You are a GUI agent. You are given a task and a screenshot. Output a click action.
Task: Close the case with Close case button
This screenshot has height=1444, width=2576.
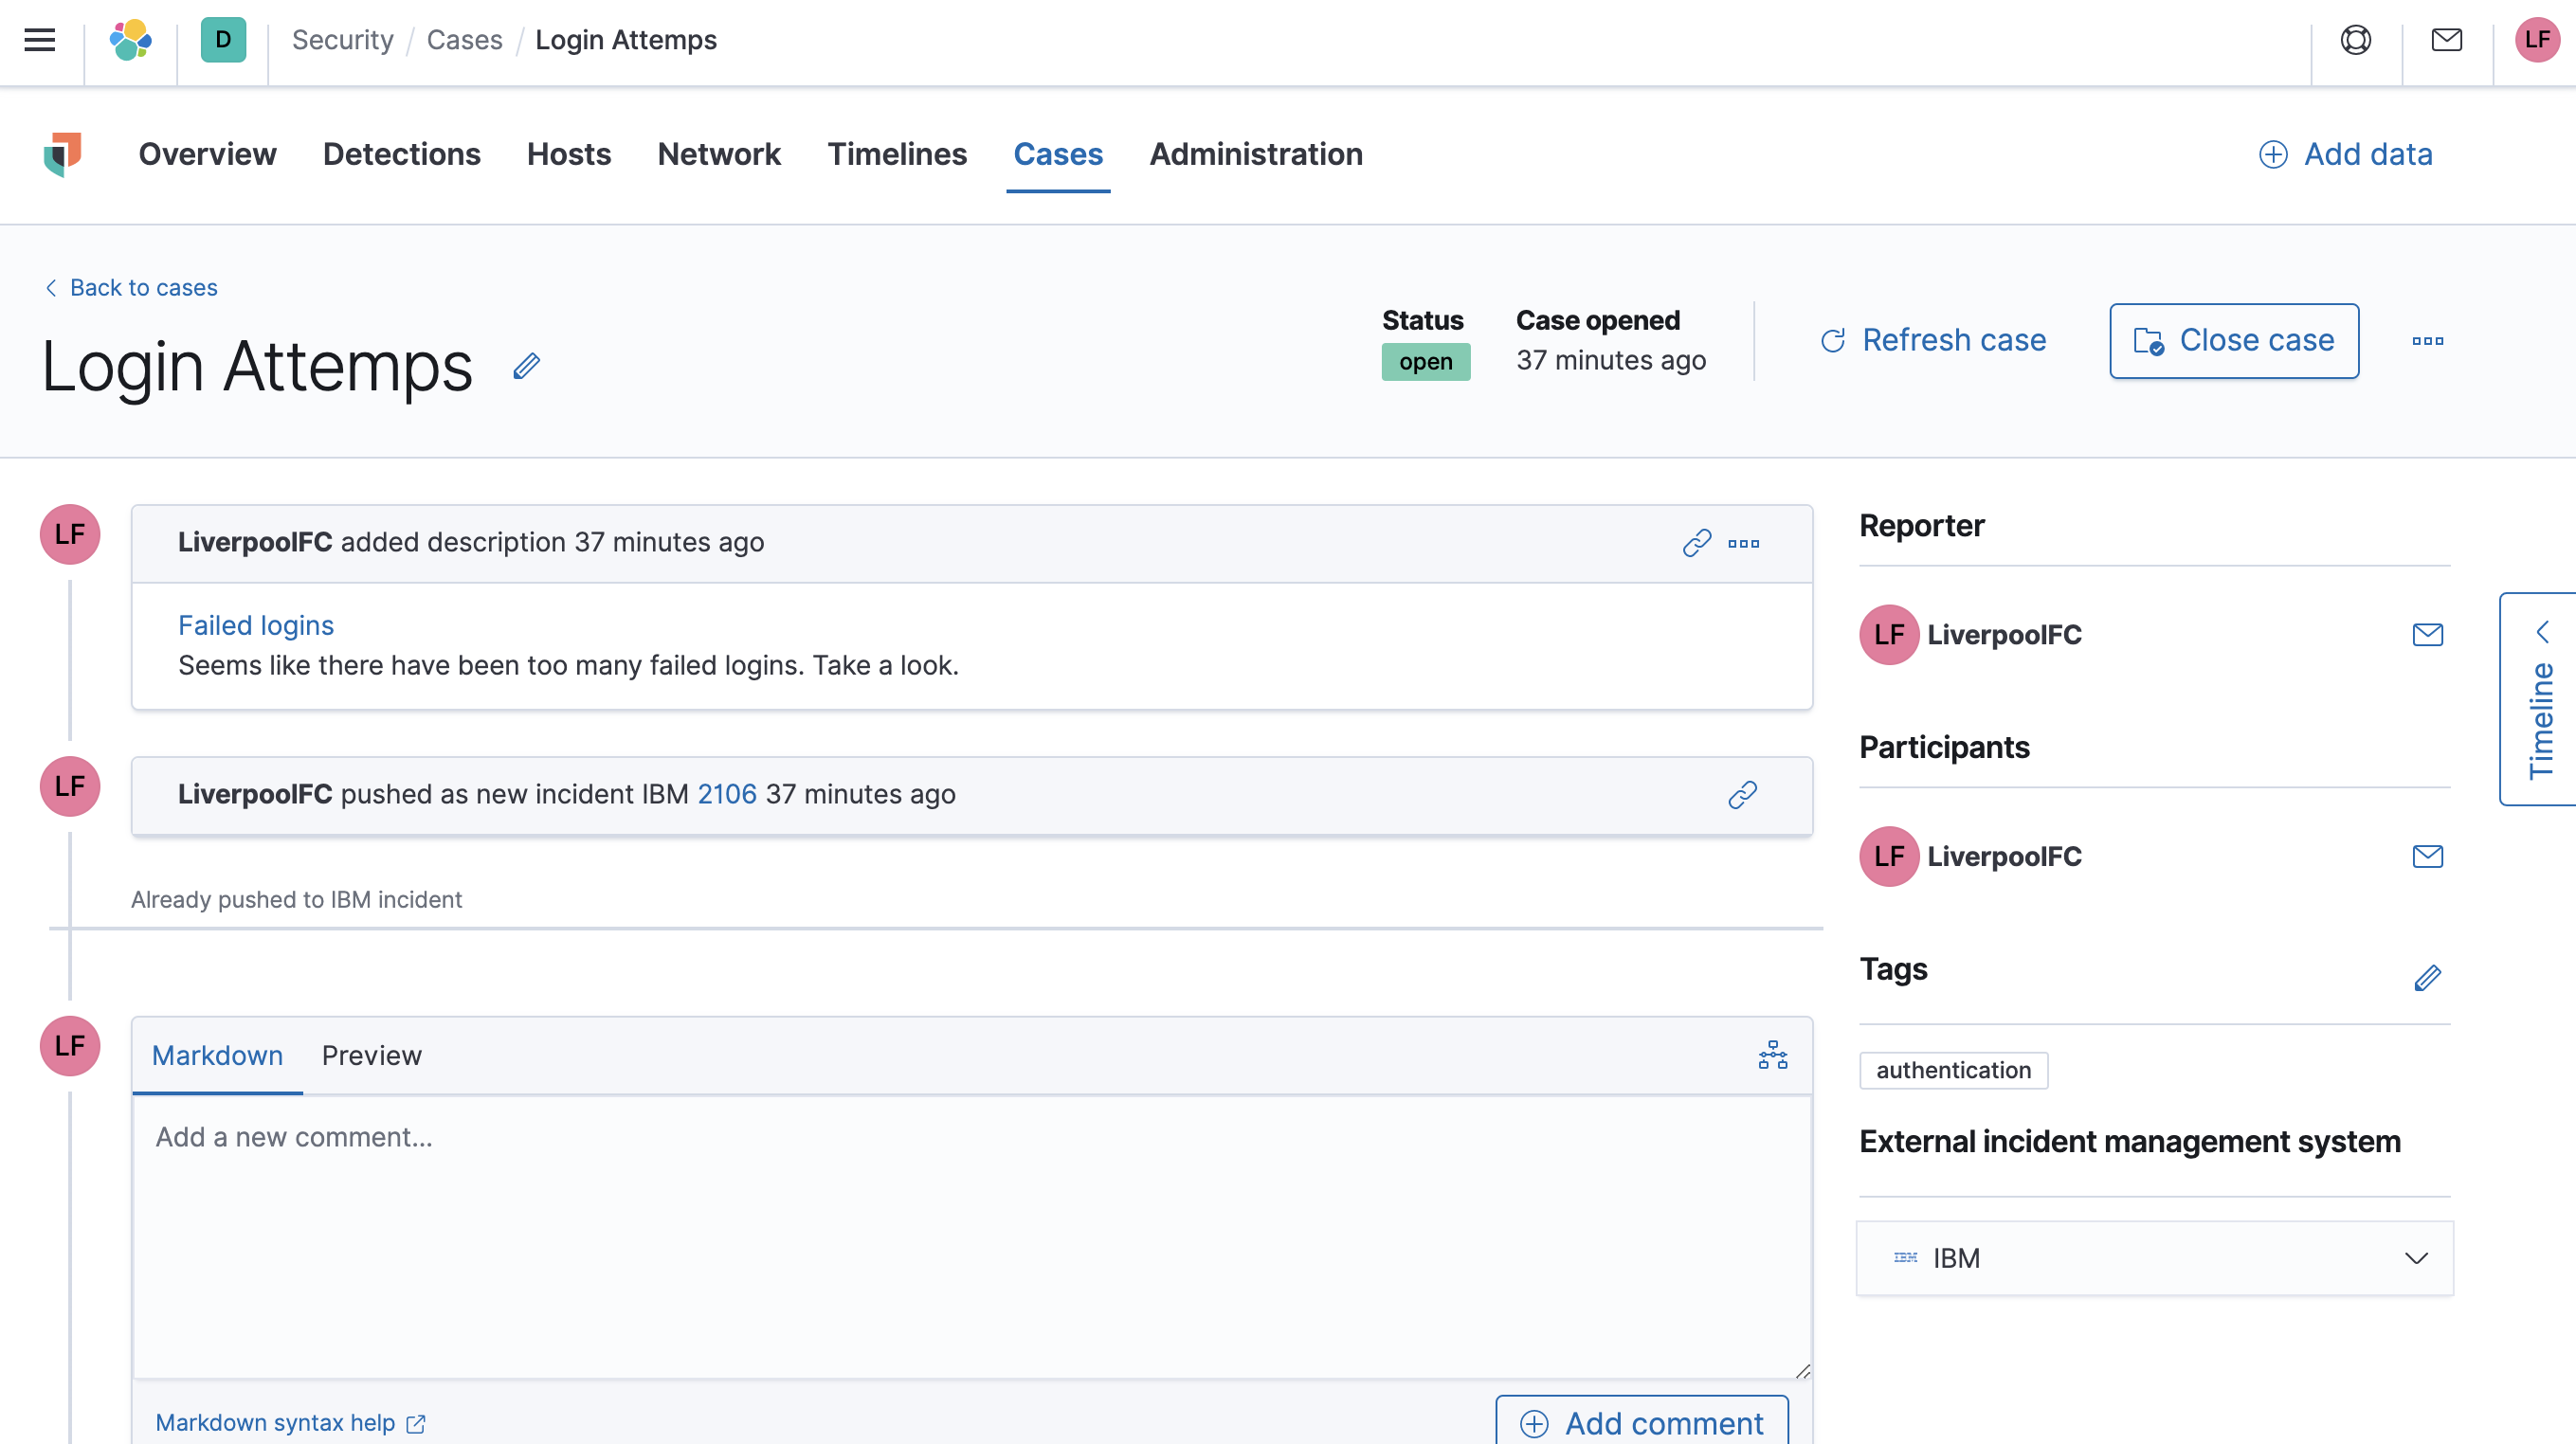point(2233,340)
